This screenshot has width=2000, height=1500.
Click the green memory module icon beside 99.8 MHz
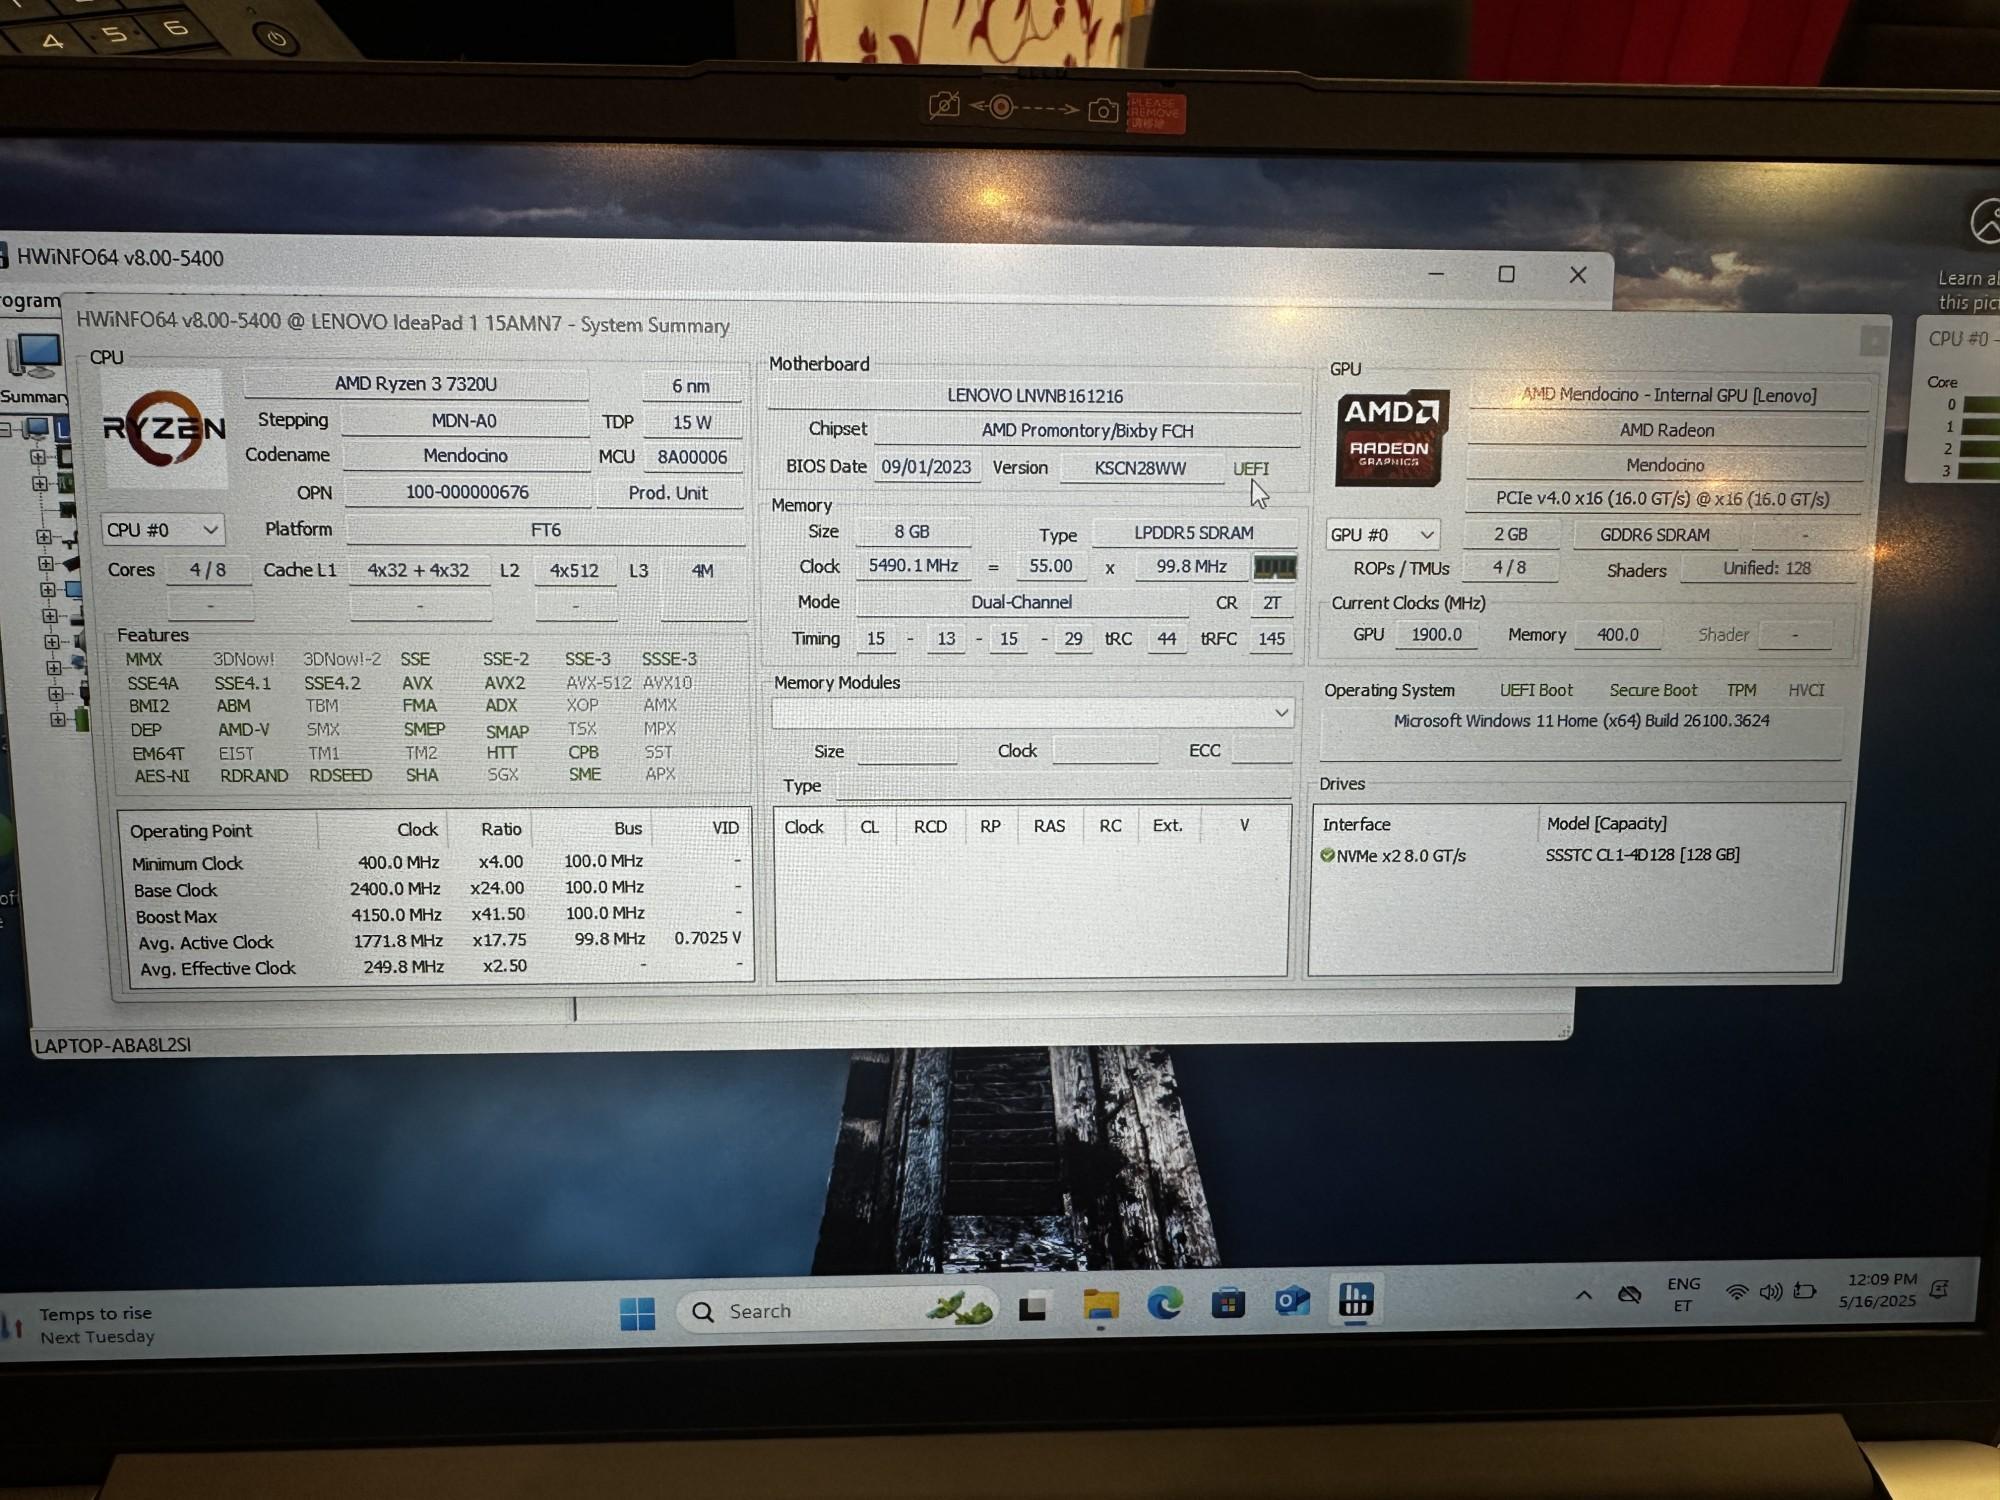click(x=1275, y=568)
